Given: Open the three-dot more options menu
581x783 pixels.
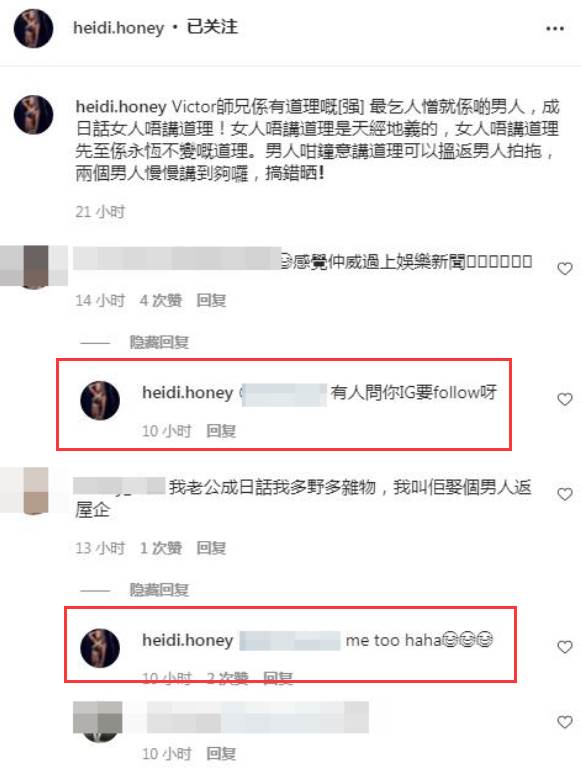Looking at the screenshot, I should click(555, 28).
